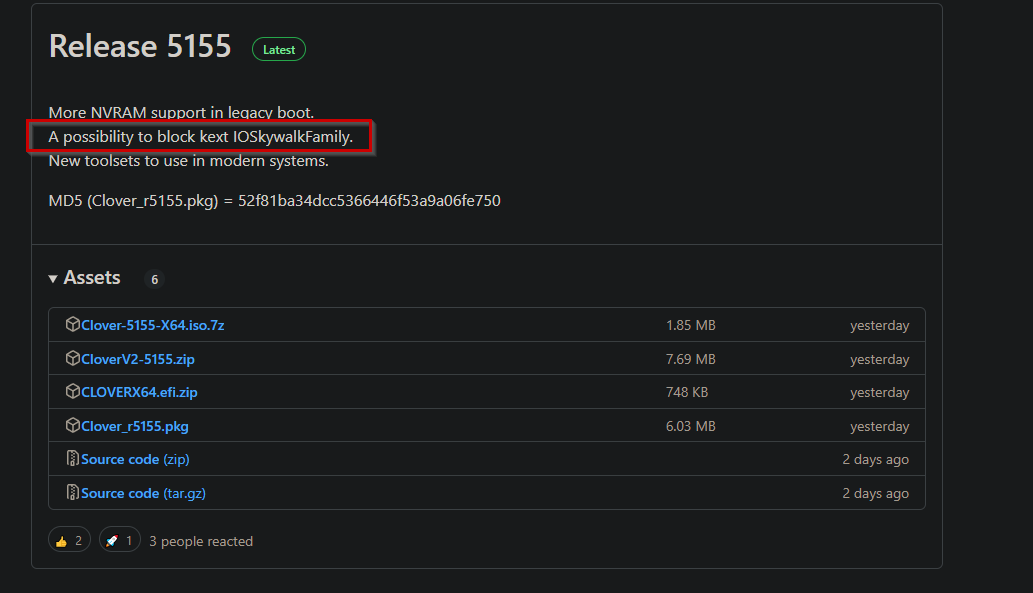Click the MD5 checksum line
The height and width of the screenshot is (593, 1033).
point(274,201)
